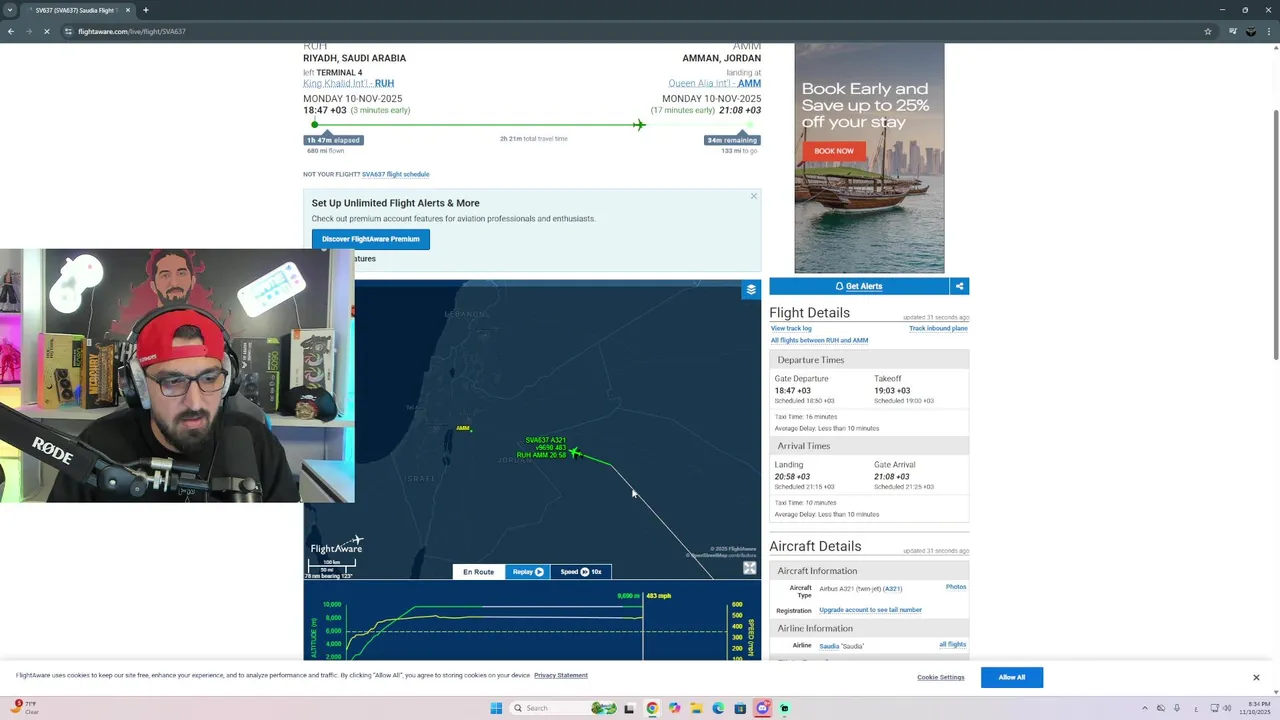Viewport: 1280px width, 720px height.
Task: Click the Track inbound plane link
Action: pyautogui.click(x=938, y=328)
